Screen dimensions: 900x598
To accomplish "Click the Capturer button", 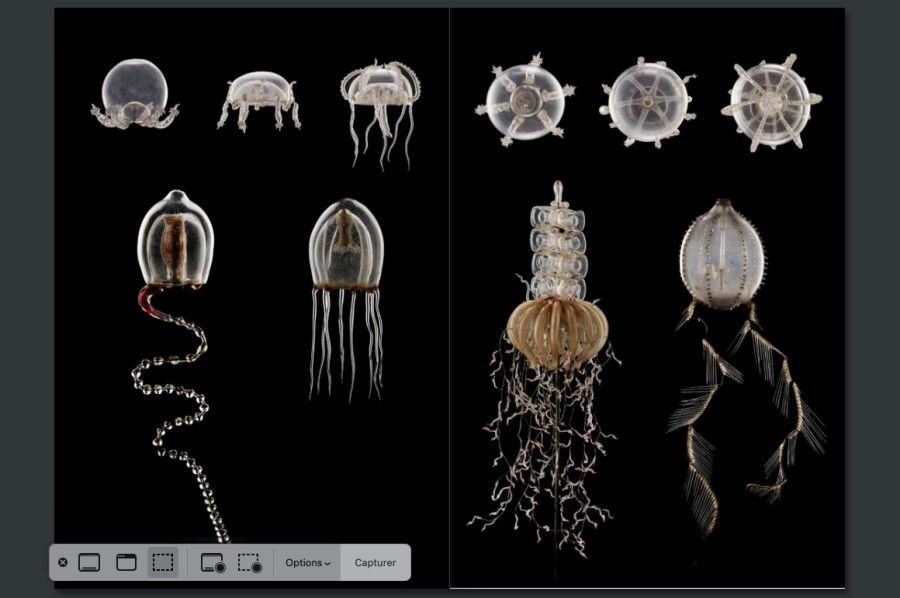I will 375,563.
